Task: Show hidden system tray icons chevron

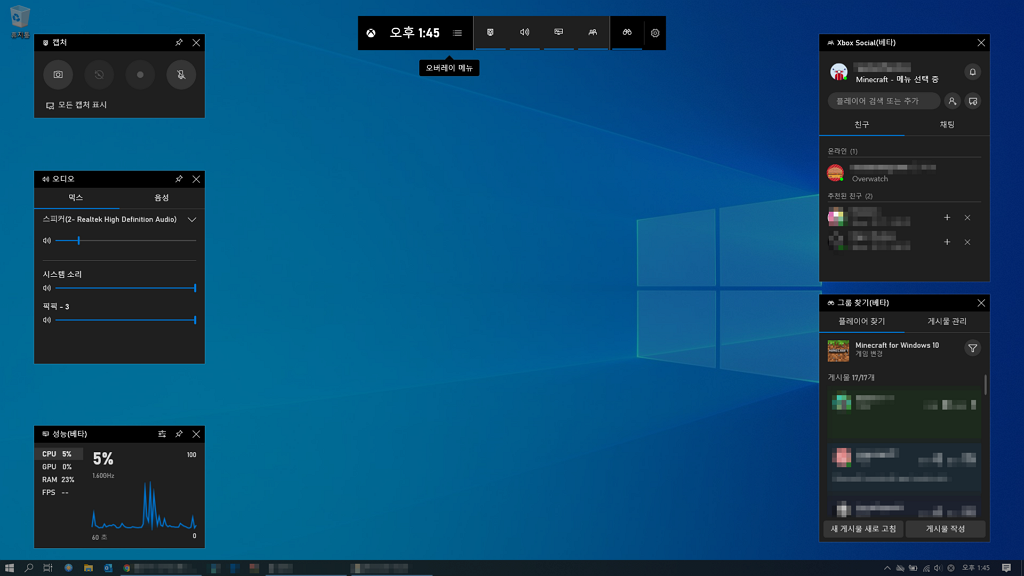Action: click(887, 568)
